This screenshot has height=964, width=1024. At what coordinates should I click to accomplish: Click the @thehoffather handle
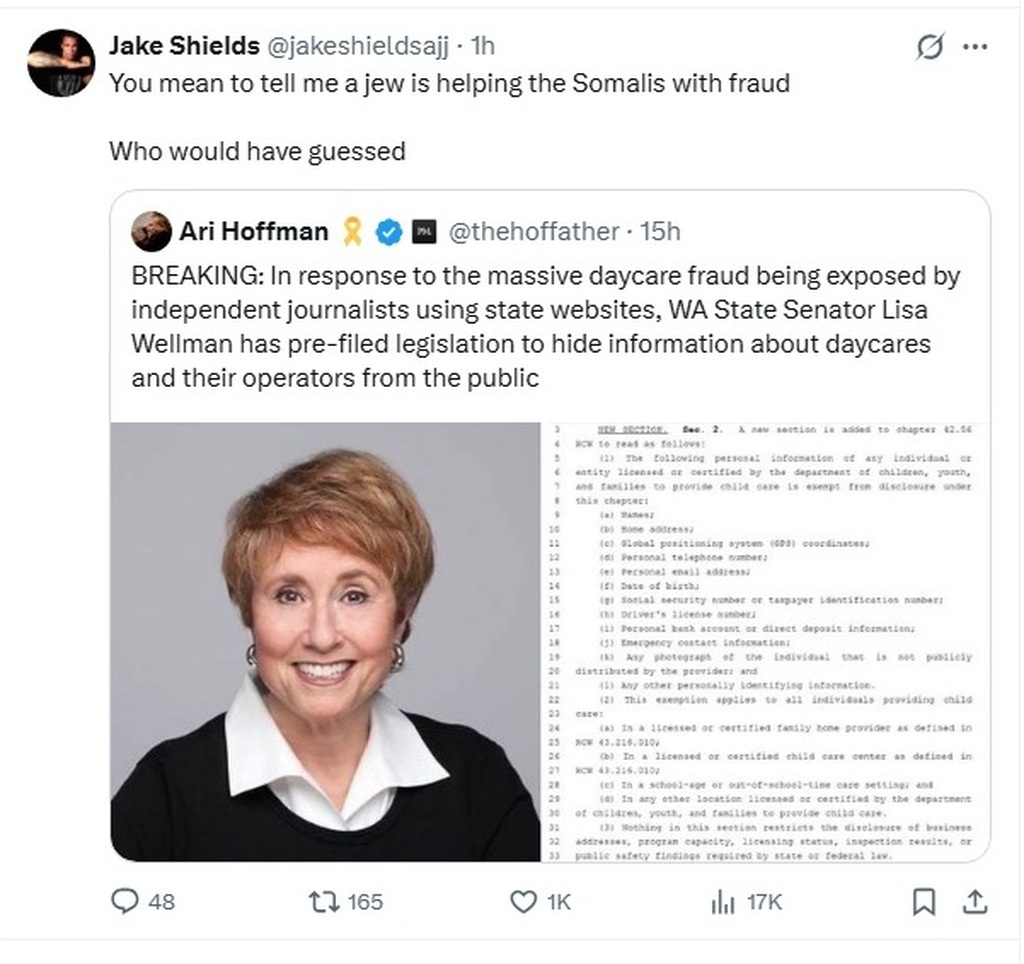coord(534,232)
